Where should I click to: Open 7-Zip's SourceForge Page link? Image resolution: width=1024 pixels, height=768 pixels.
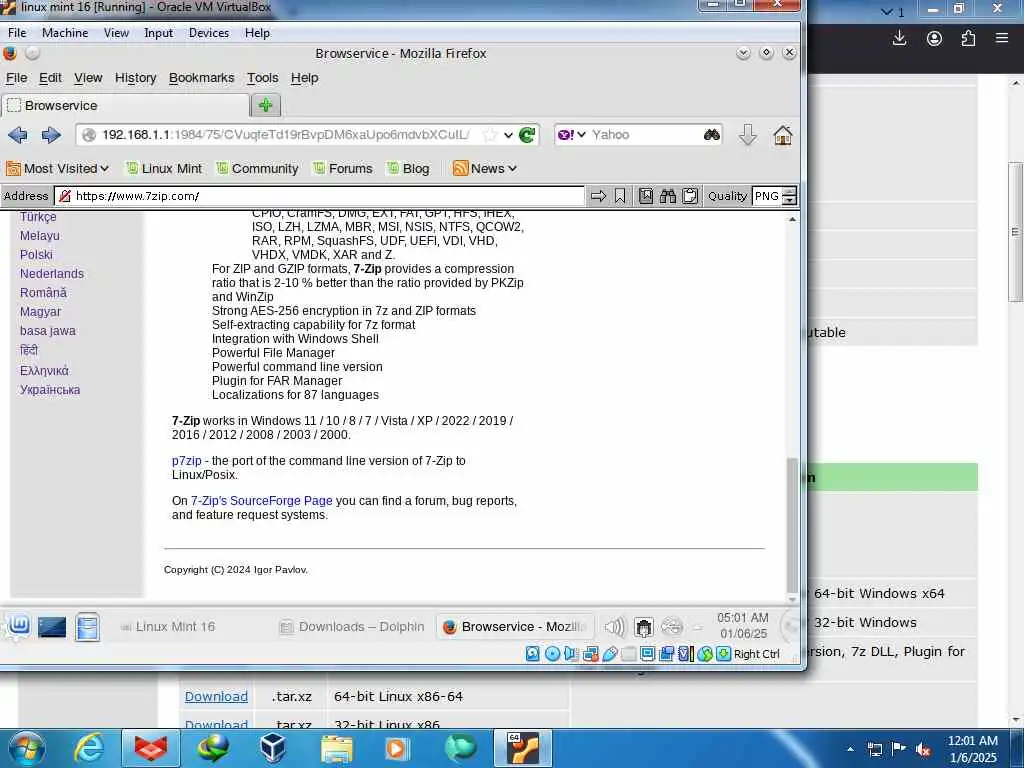[x=261, y=501]
